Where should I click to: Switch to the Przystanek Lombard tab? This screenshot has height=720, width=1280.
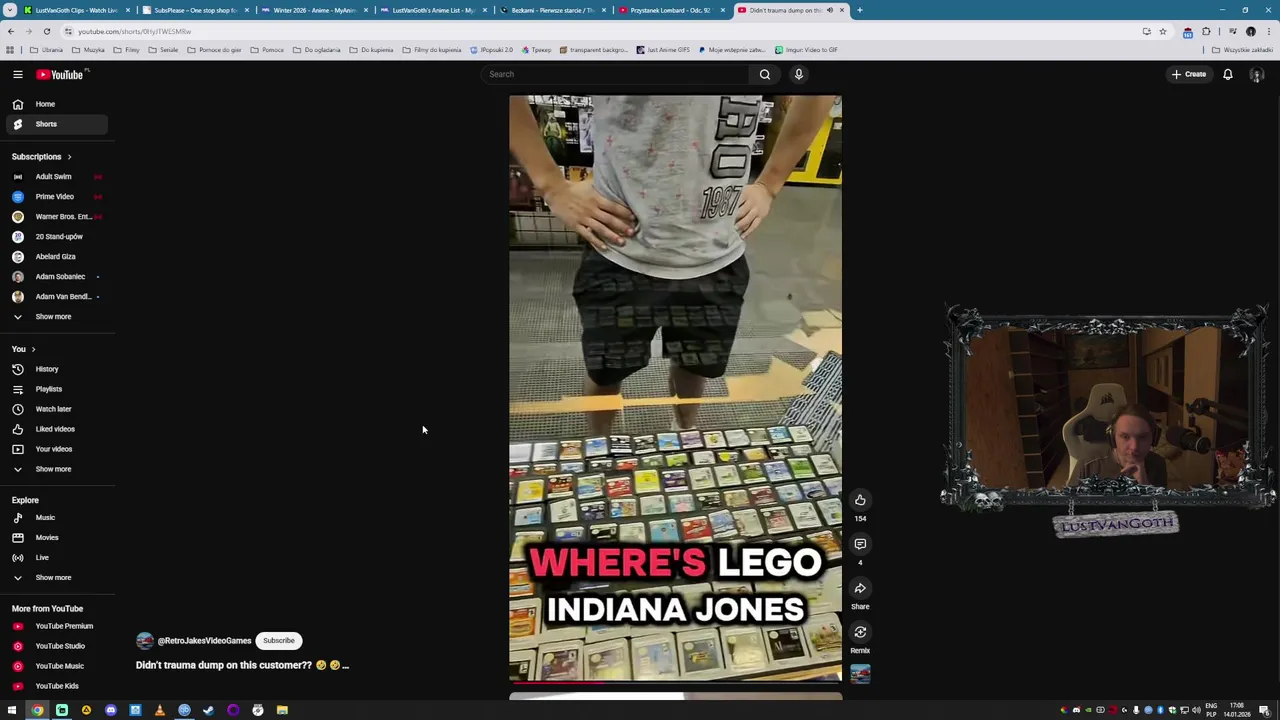(670, 10)
